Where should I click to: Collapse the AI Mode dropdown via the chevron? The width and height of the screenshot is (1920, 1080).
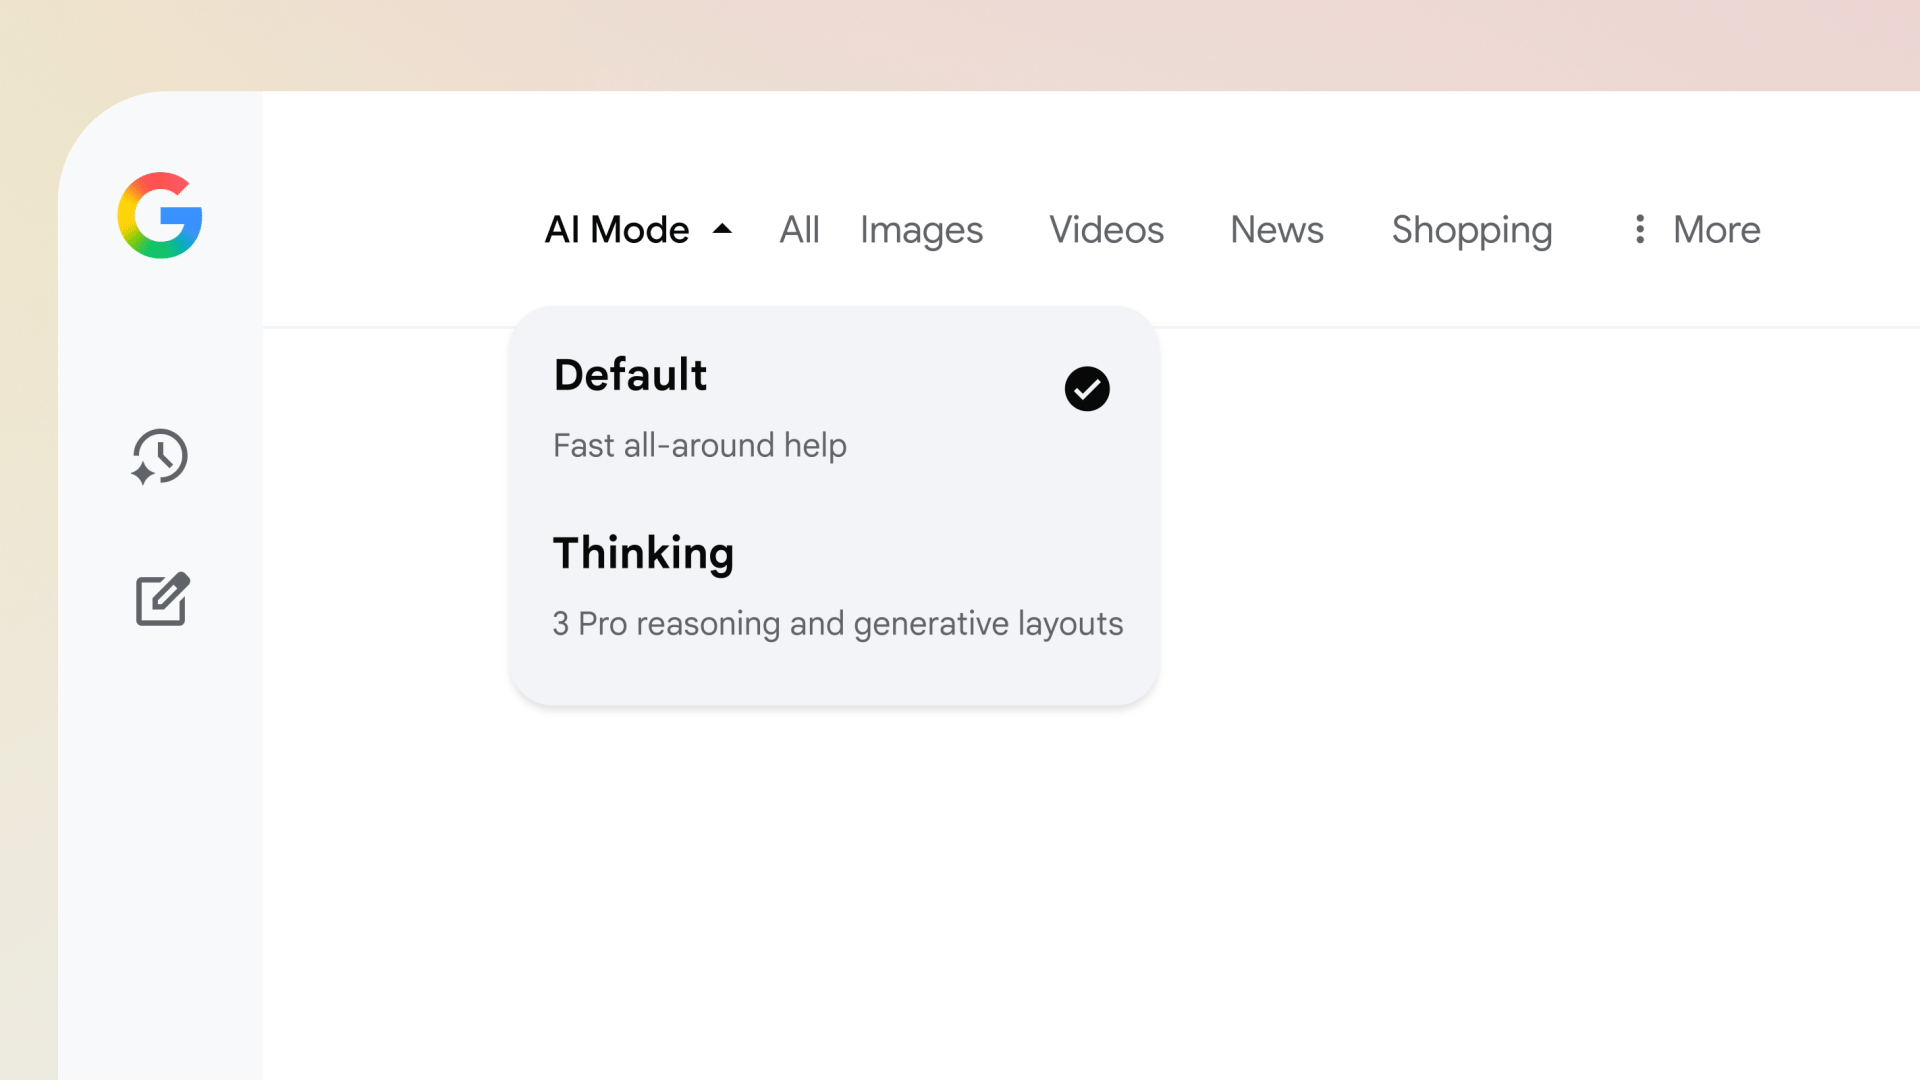(722, 228)
